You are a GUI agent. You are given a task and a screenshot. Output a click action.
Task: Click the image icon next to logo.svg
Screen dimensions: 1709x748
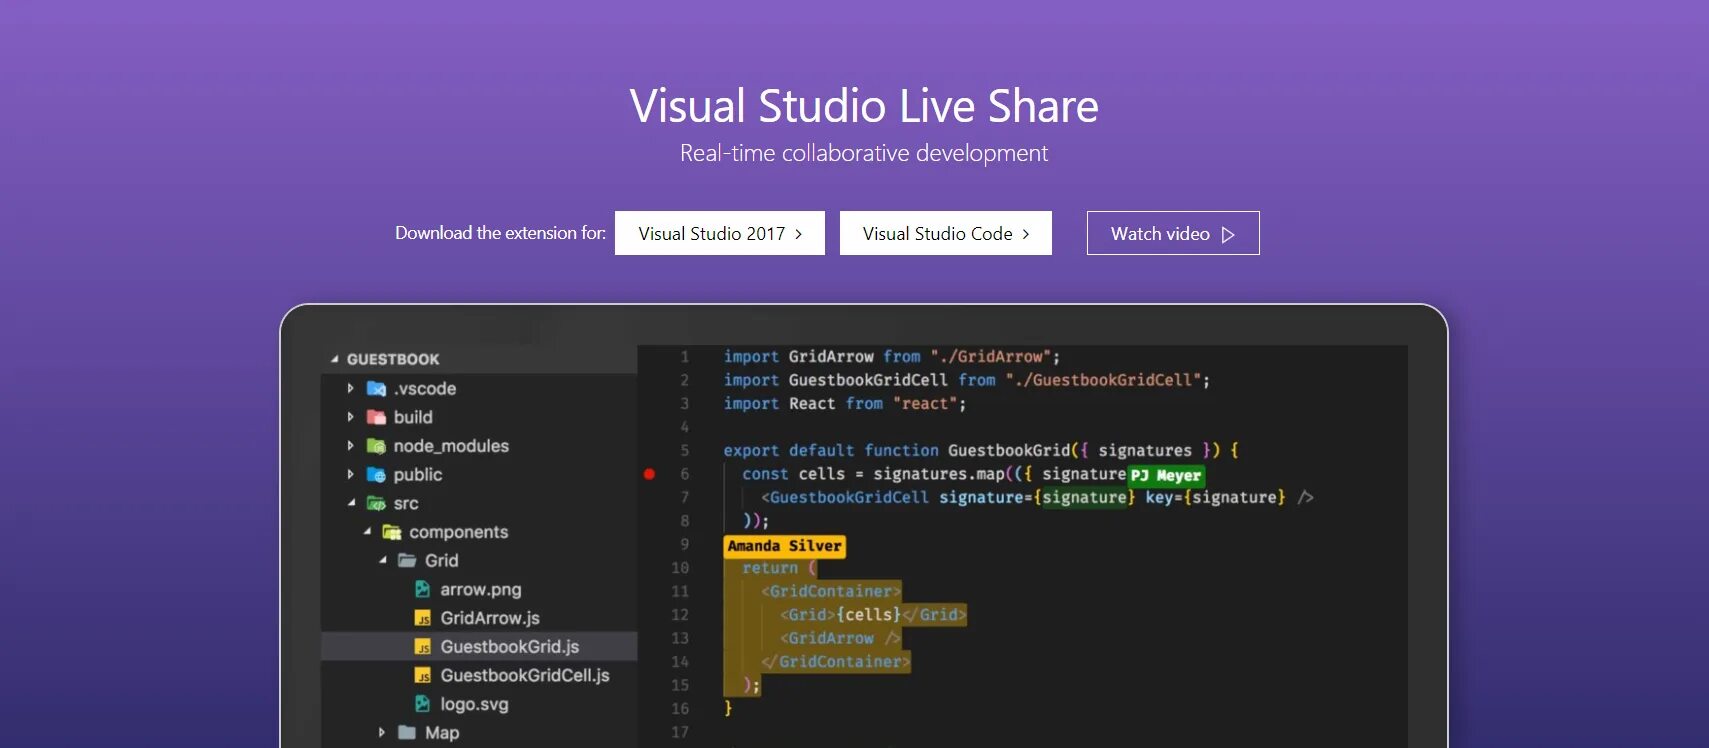(x=422, y=704)
